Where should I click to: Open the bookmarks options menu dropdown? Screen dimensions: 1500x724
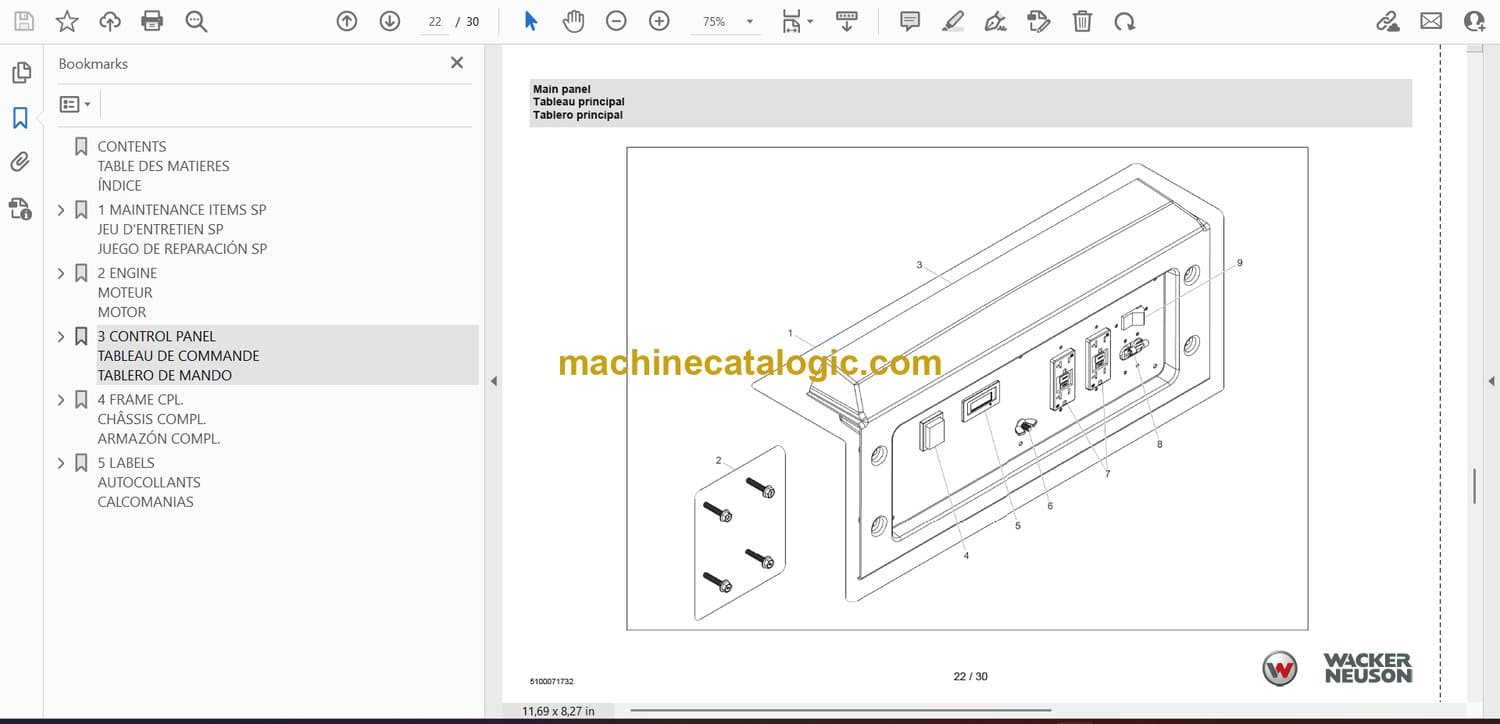[75, 104]
